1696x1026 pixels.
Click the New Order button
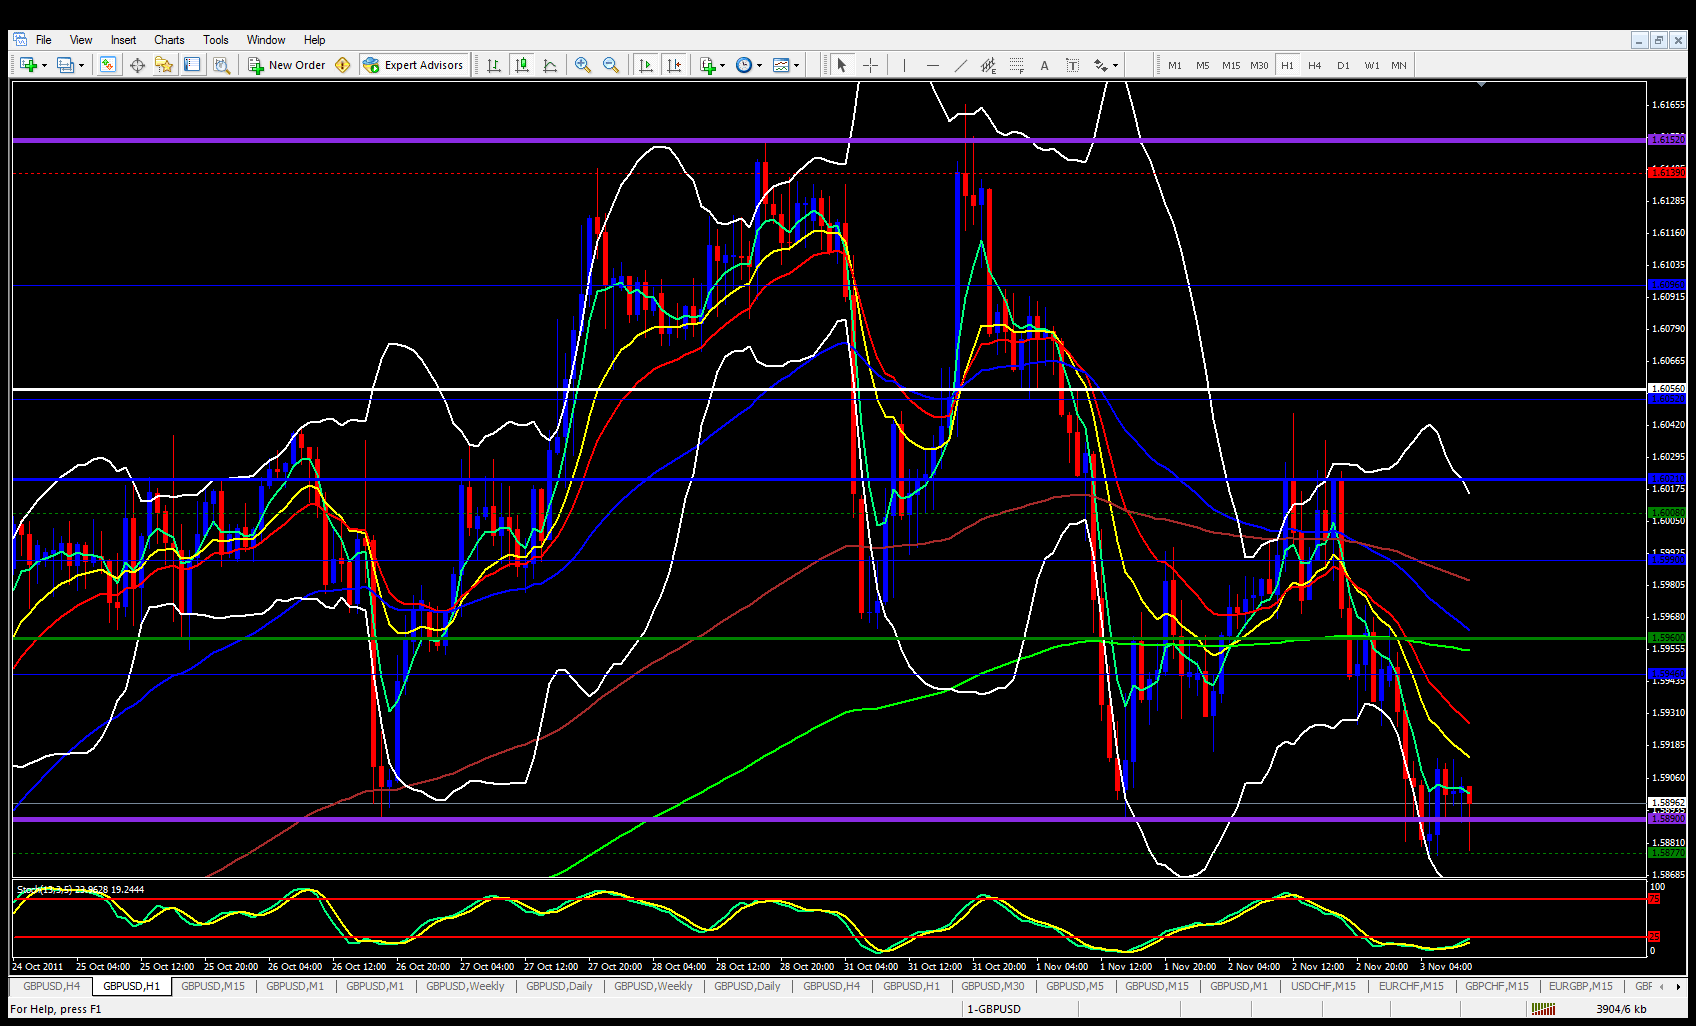[287, 65]
